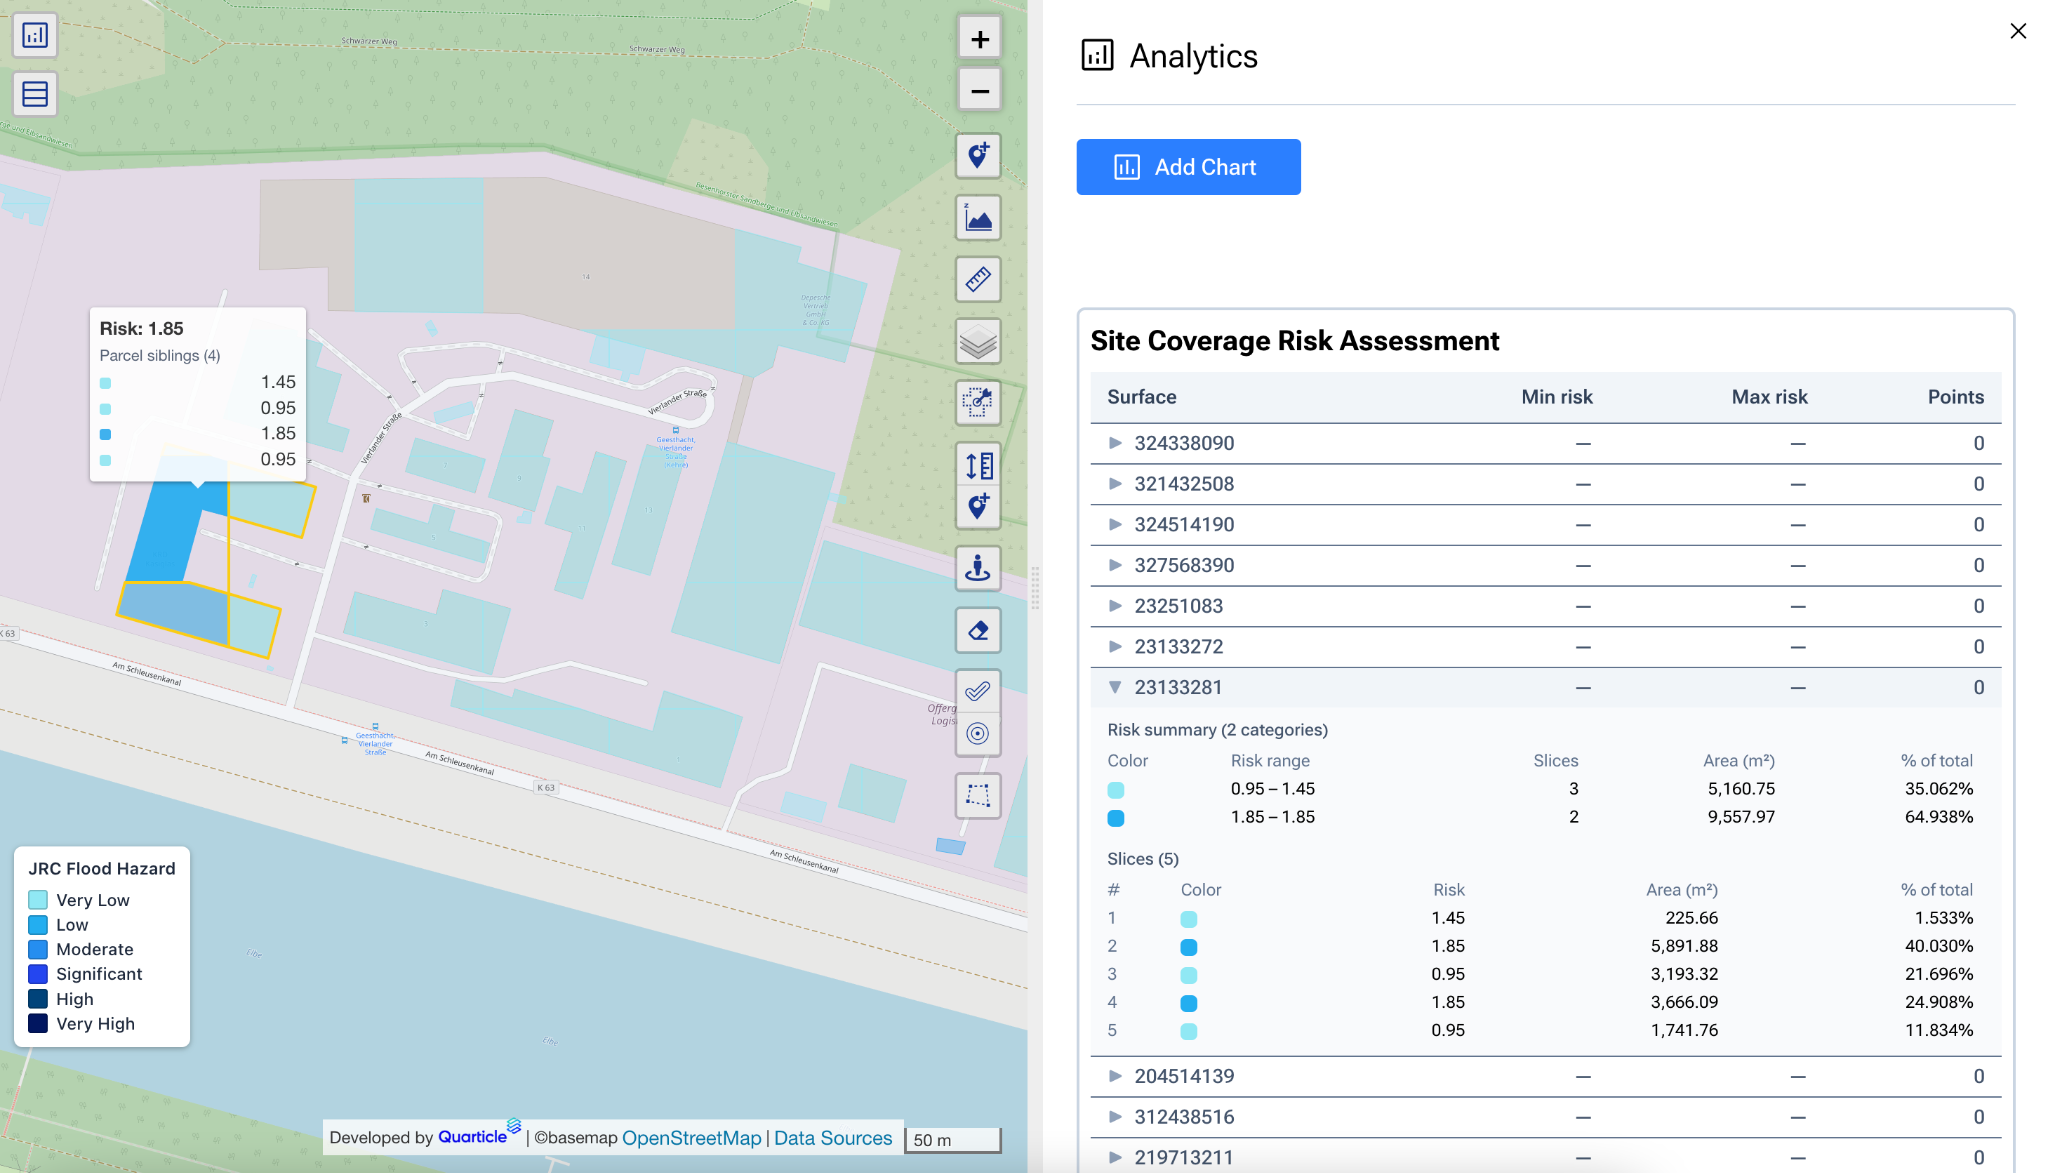Click the Significant legend swatch
2048x1173 pixels.
38,974
